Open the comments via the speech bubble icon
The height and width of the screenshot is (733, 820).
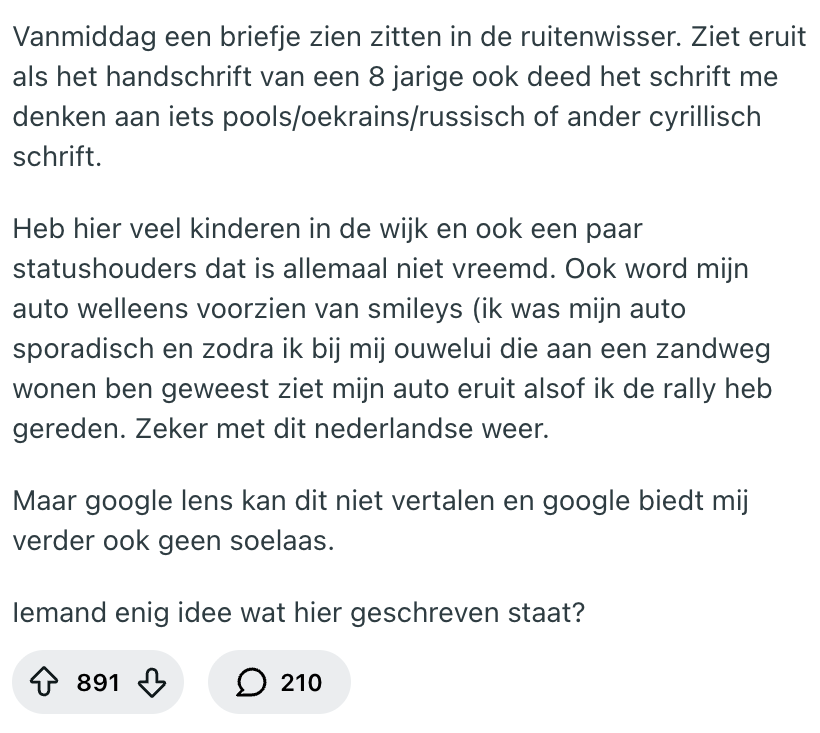(251, 682)
